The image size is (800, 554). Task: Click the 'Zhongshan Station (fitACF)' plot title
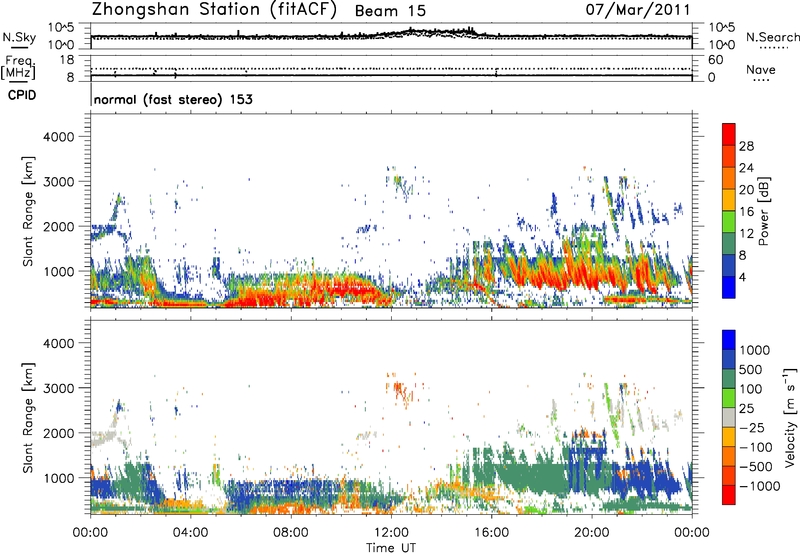[215, 10]
